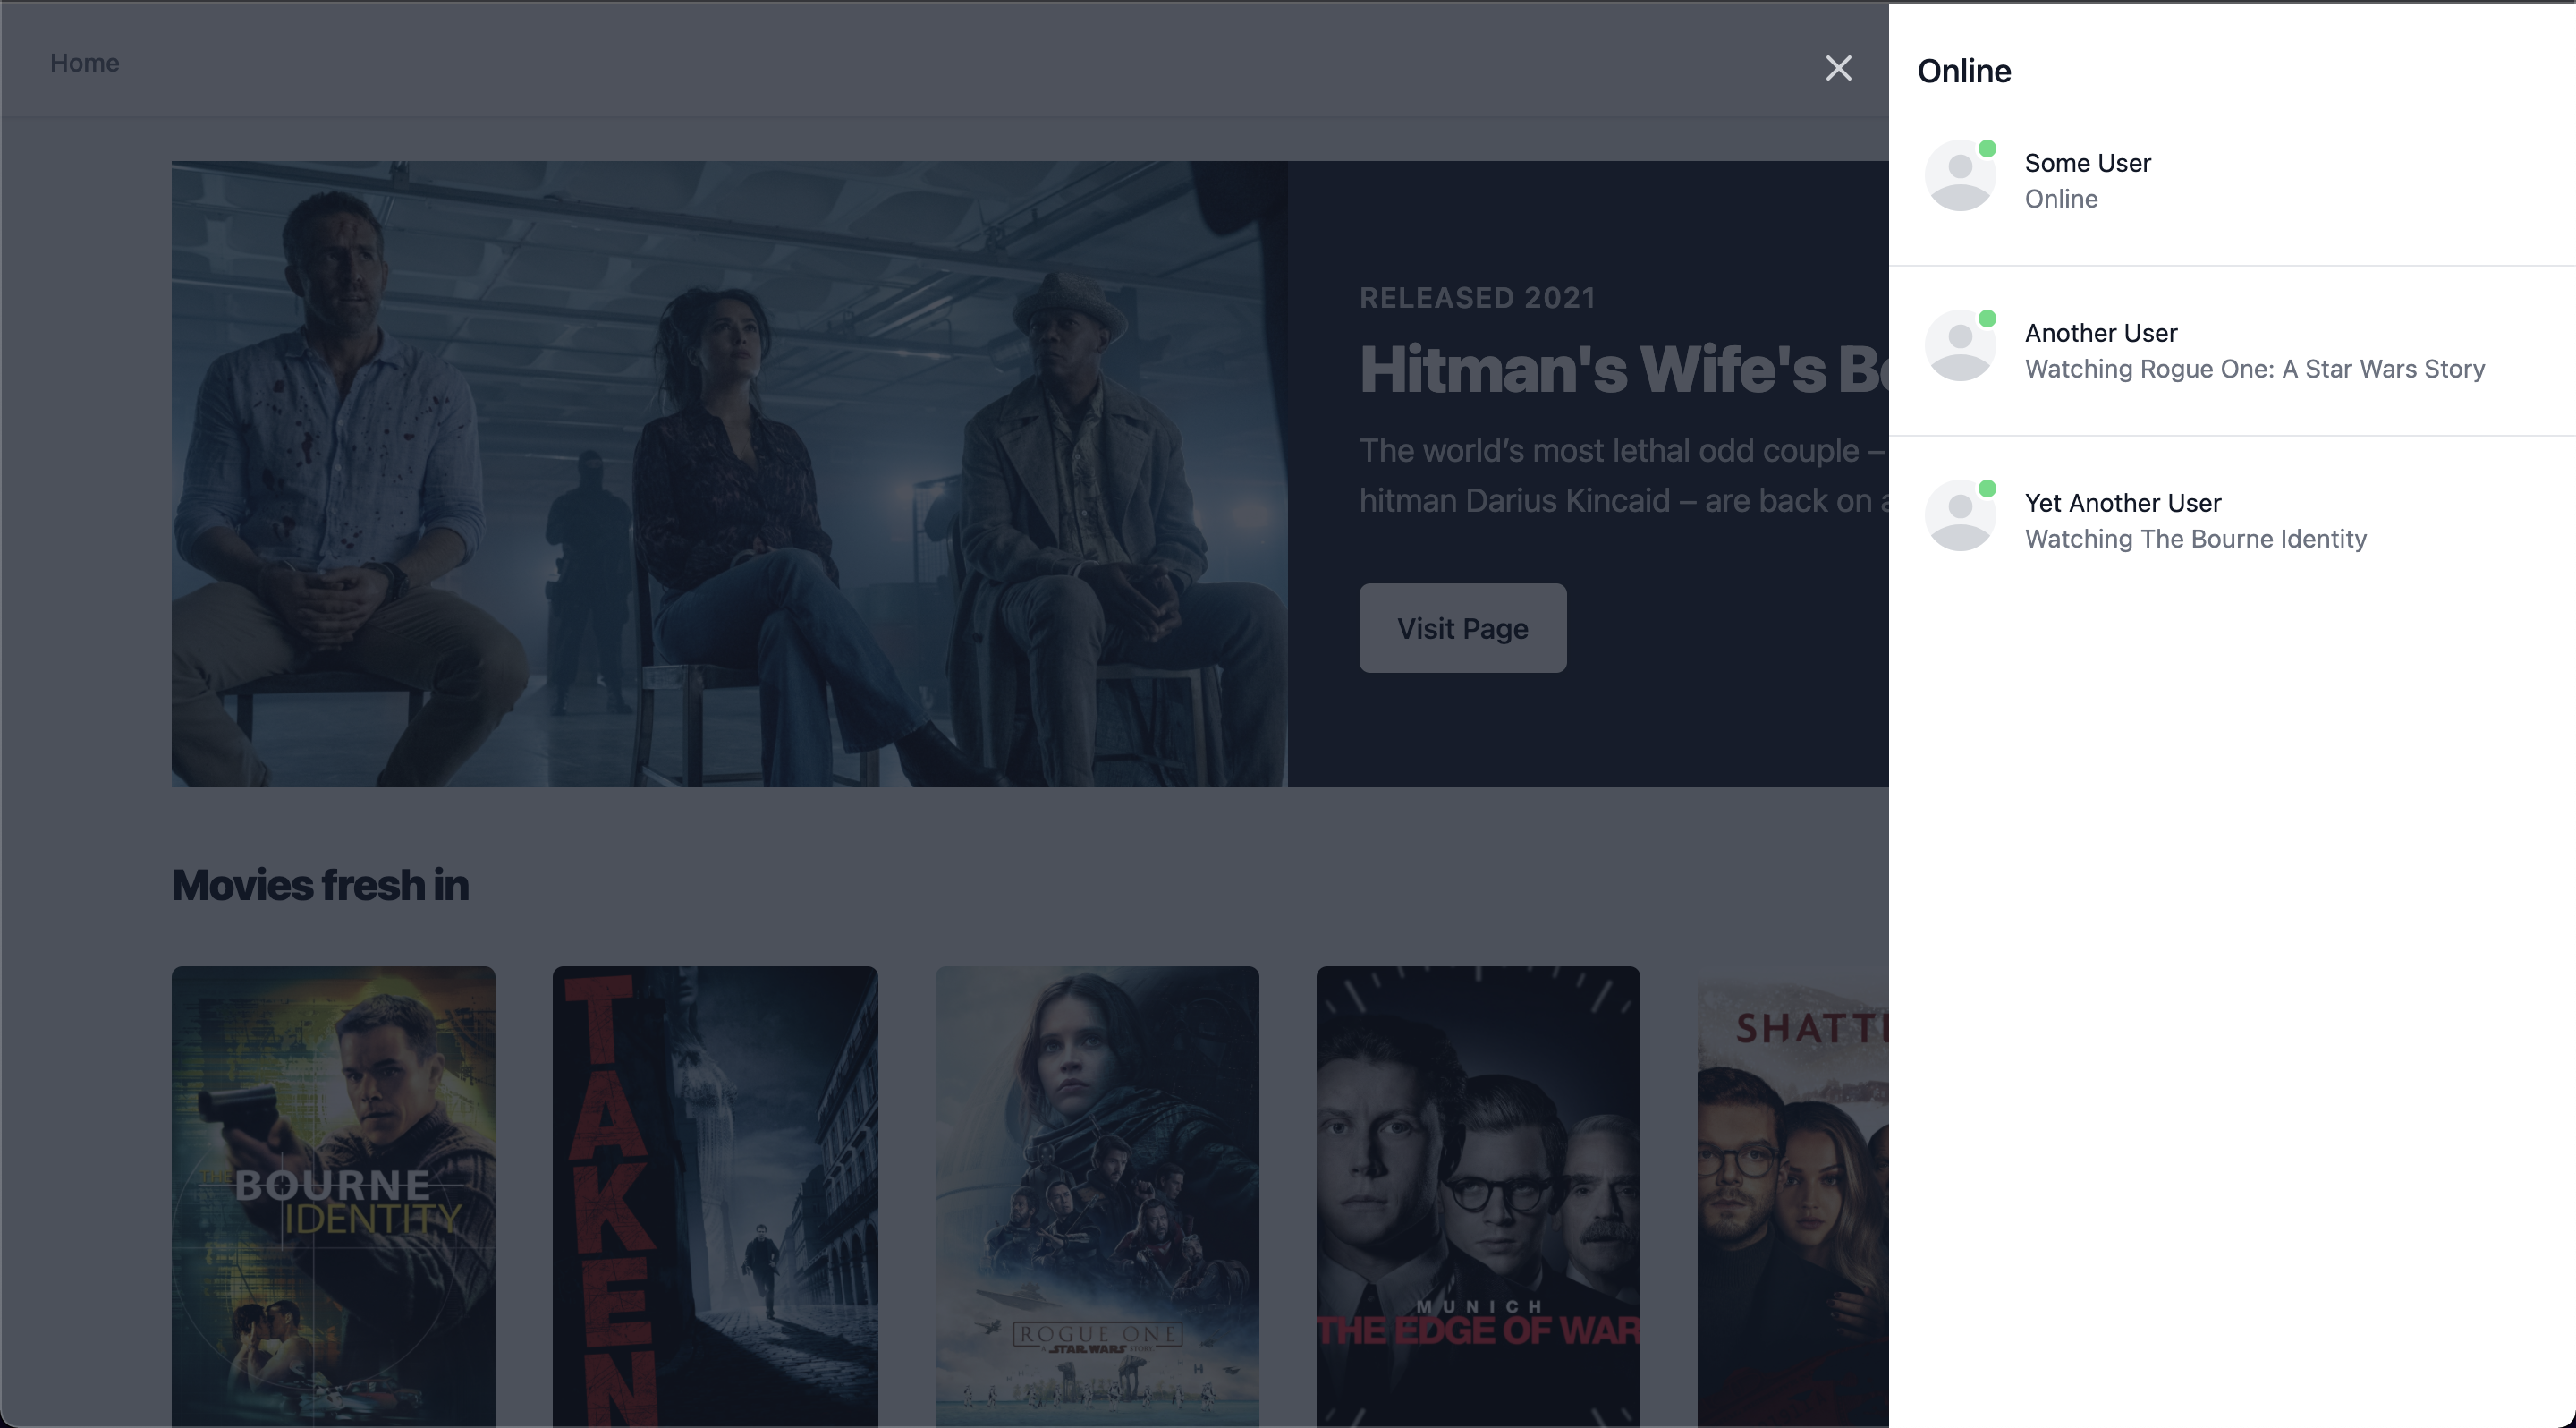Close the Online panel with X icon
Screen dimensions: 2576x1428
[x=1838, y=68]
